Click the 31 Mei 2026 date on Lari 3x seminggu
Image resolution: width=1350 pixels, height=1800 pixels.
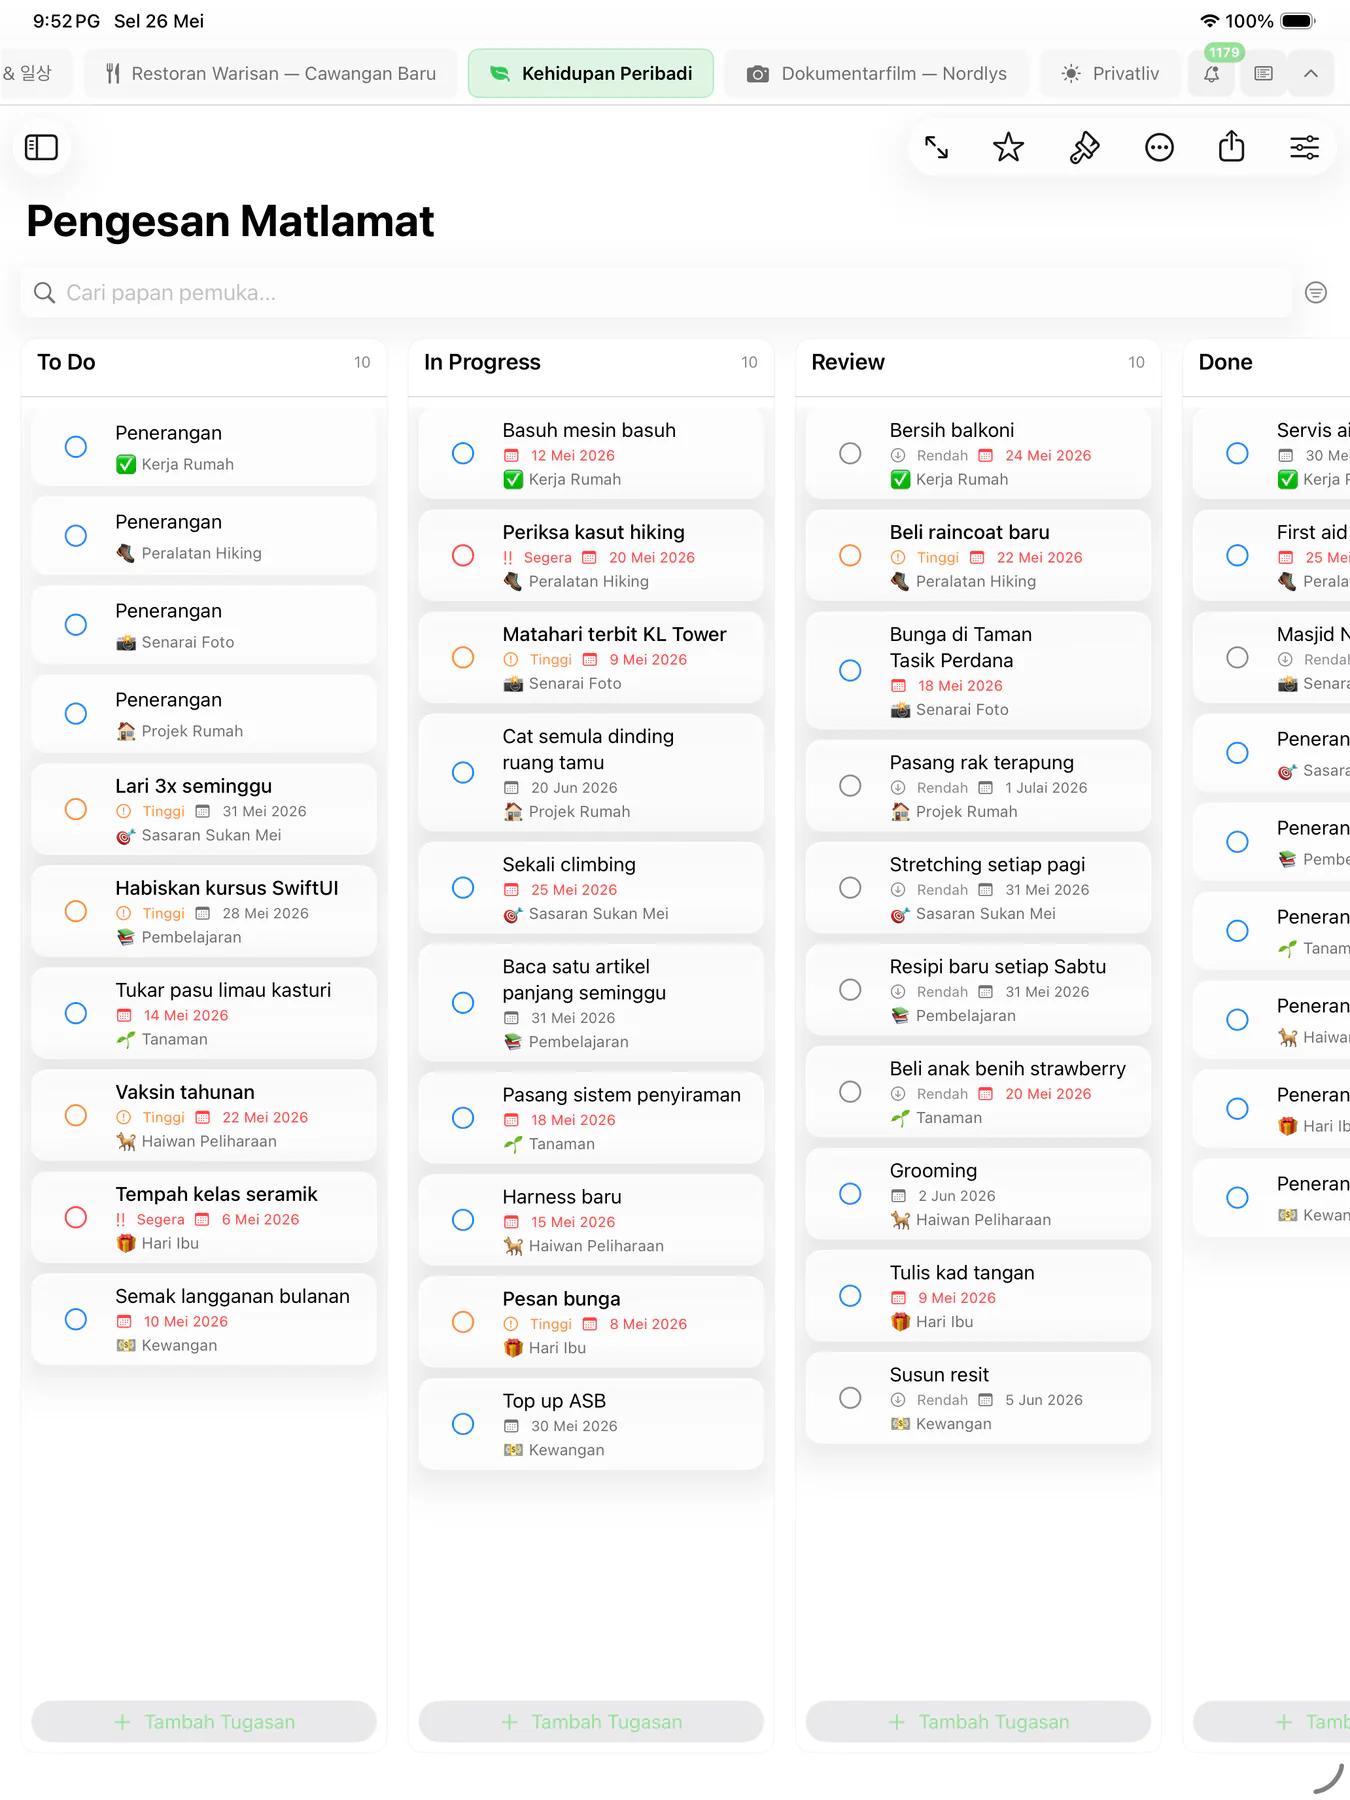tap(264, 811)
